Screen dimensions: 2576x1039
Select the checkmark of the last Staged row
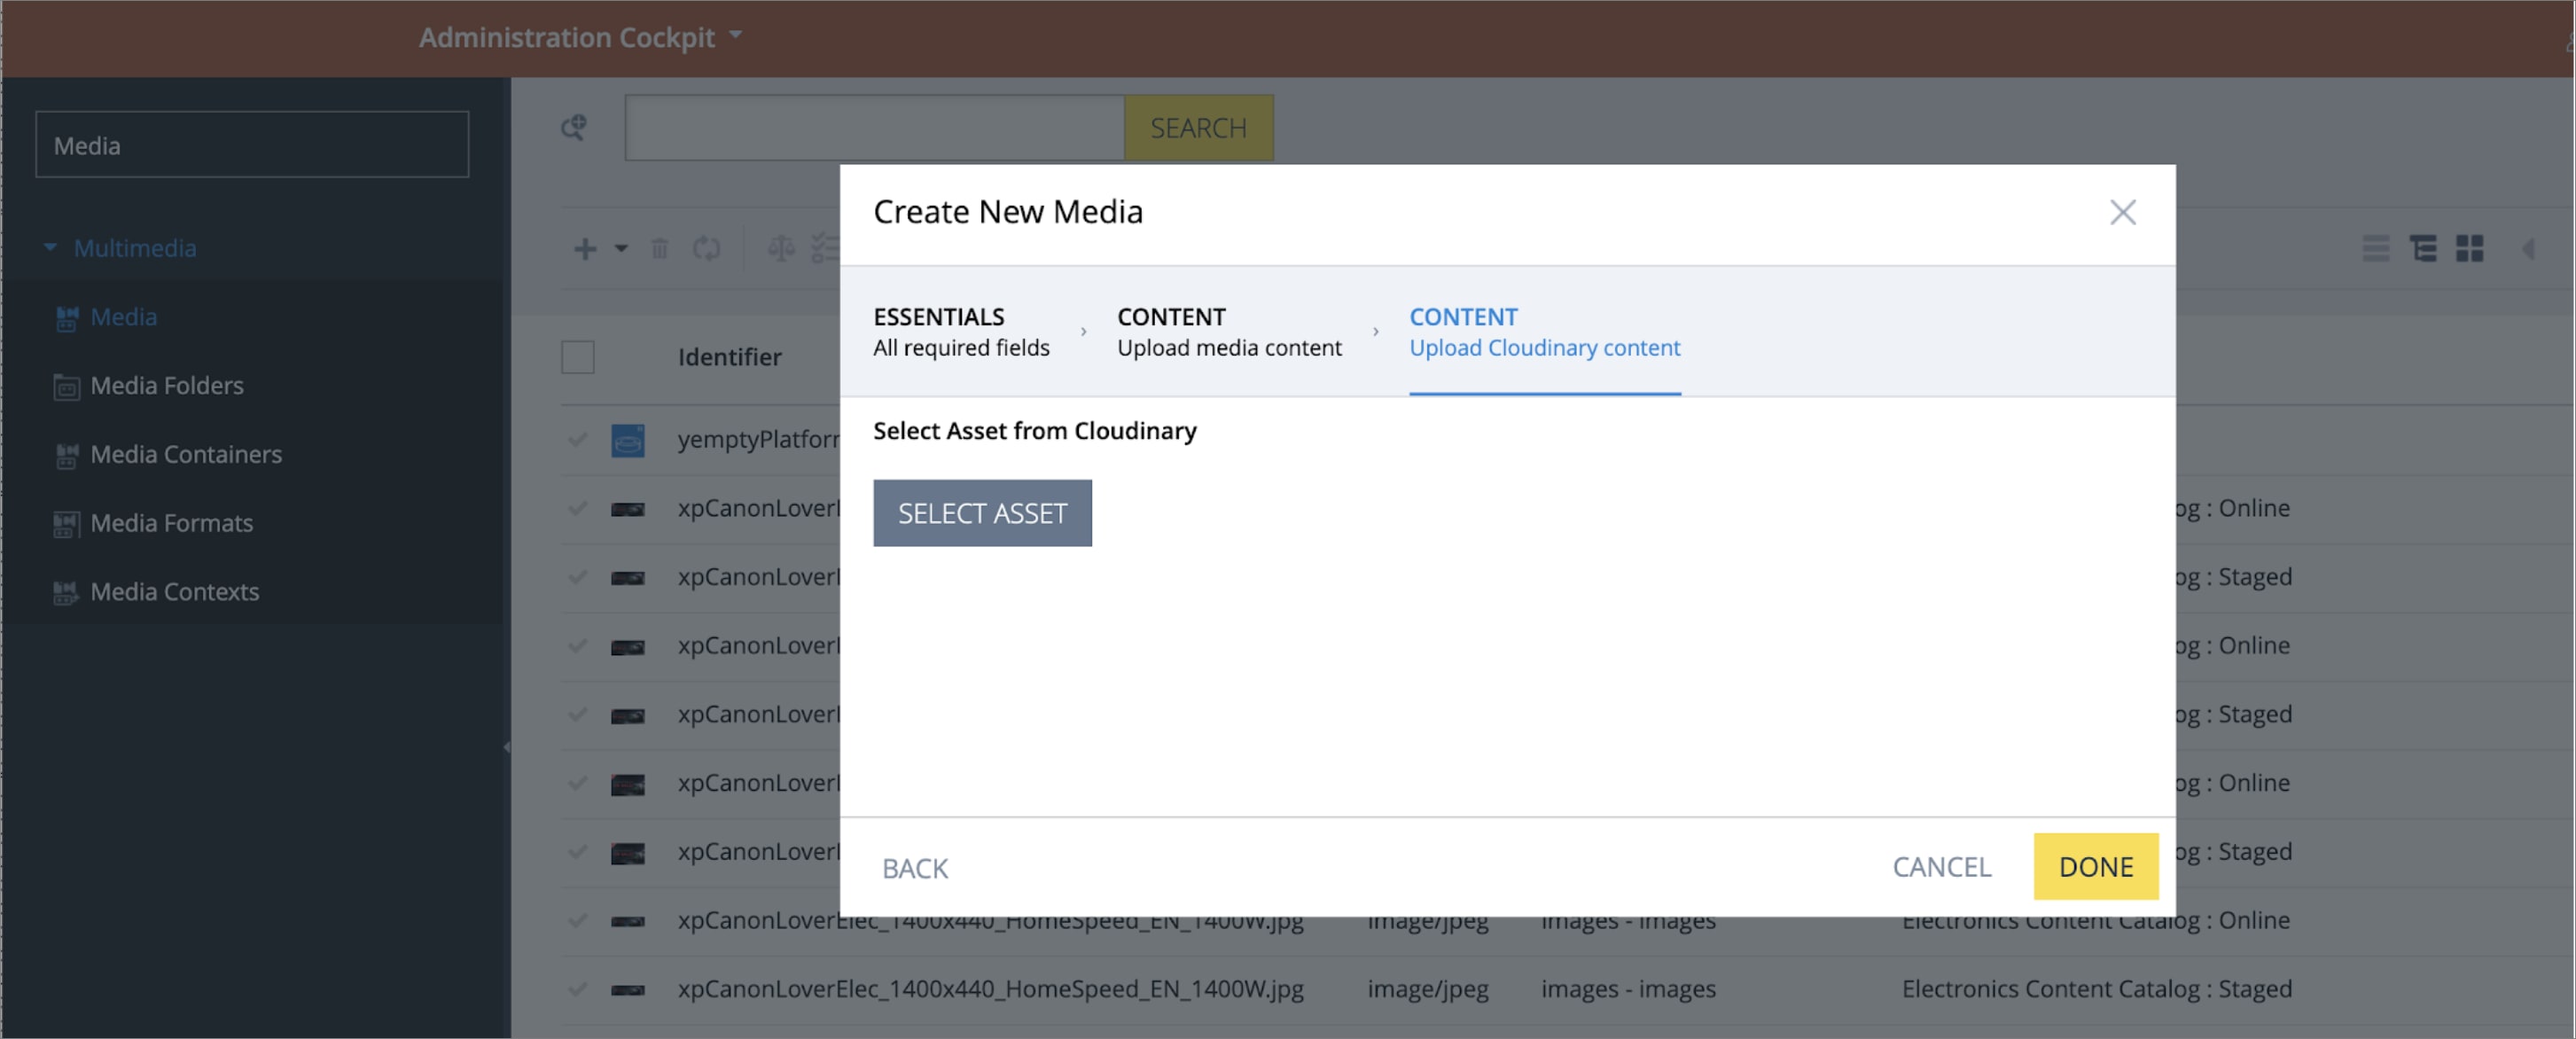[577, 989]
